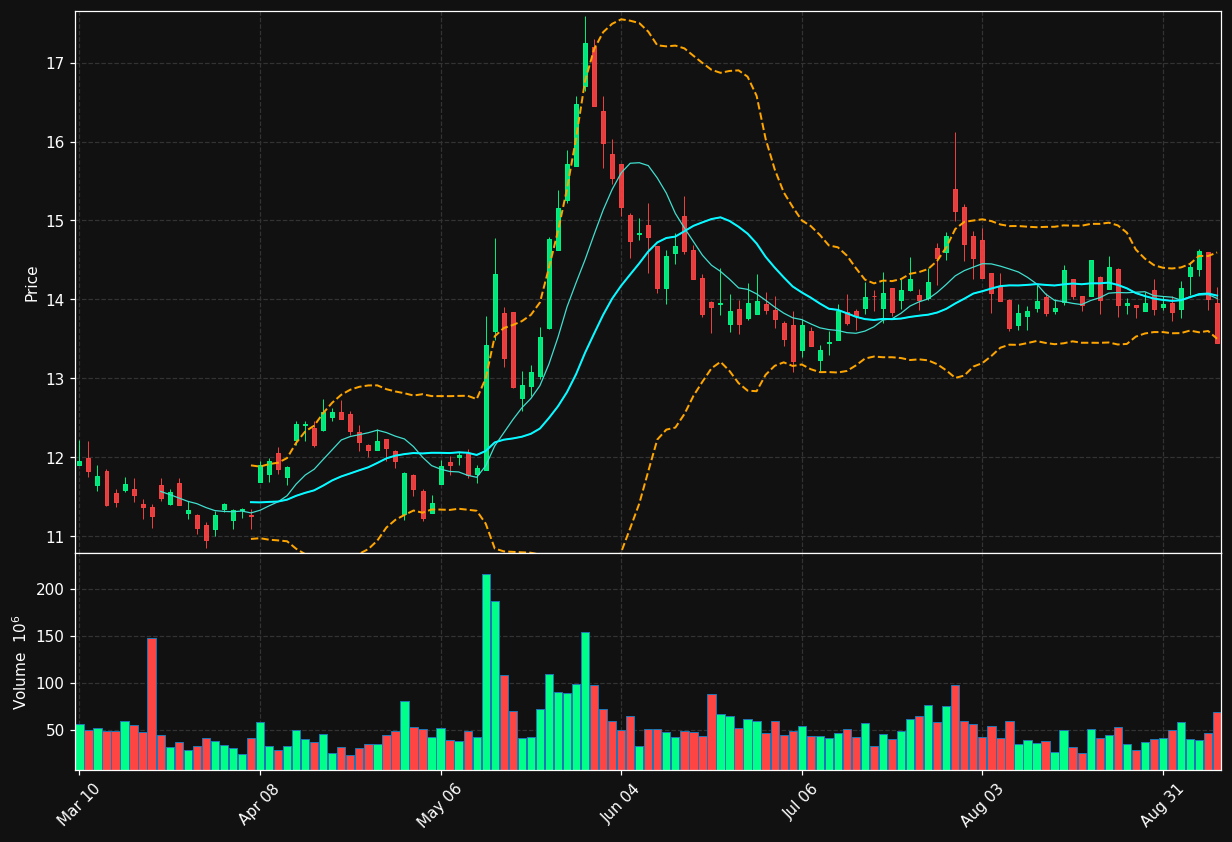Click the volume axis value 50
The image size is (1232, 842).
point(54,730)
